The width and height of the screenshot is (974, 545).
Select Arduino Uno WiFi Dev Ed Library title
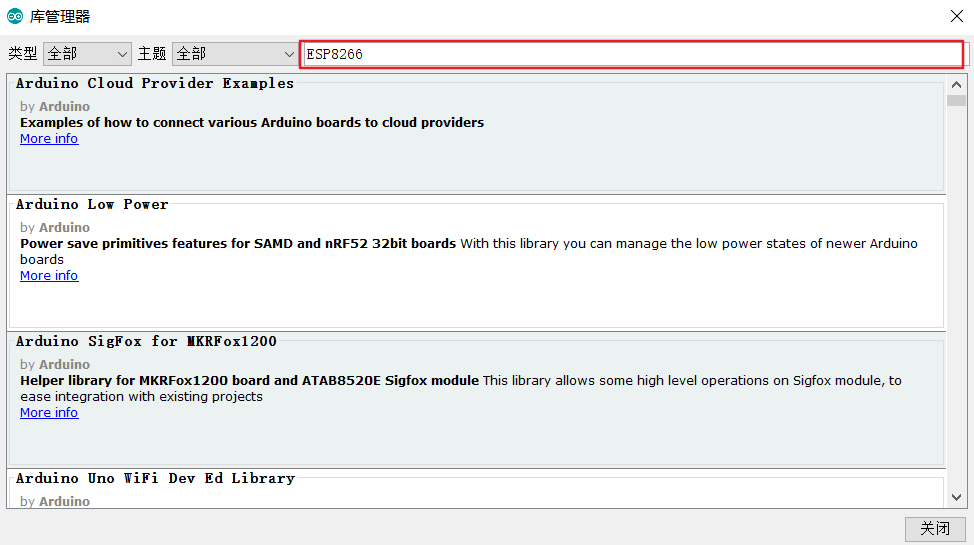[x=155, y=479]
